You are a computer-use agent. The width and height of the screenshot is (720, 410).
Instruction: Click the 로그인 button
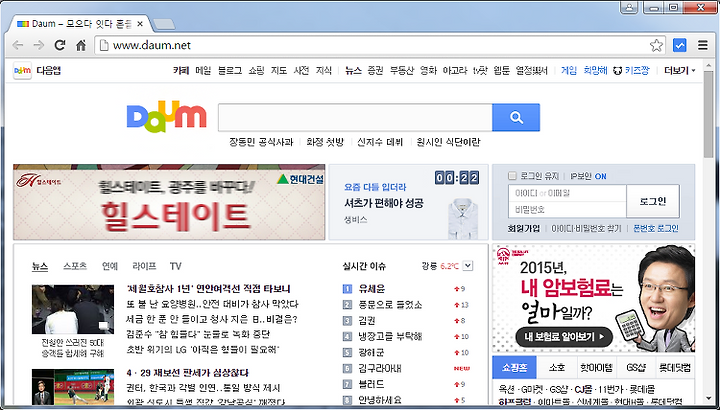coord(653,201)
